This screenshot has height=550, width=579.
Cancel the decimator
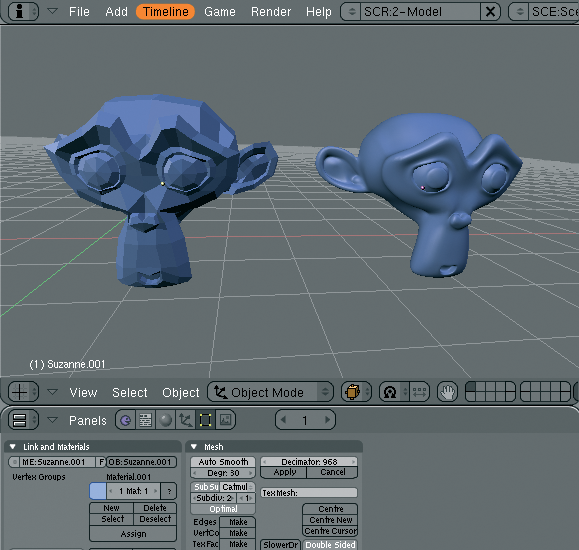point(332,472)
